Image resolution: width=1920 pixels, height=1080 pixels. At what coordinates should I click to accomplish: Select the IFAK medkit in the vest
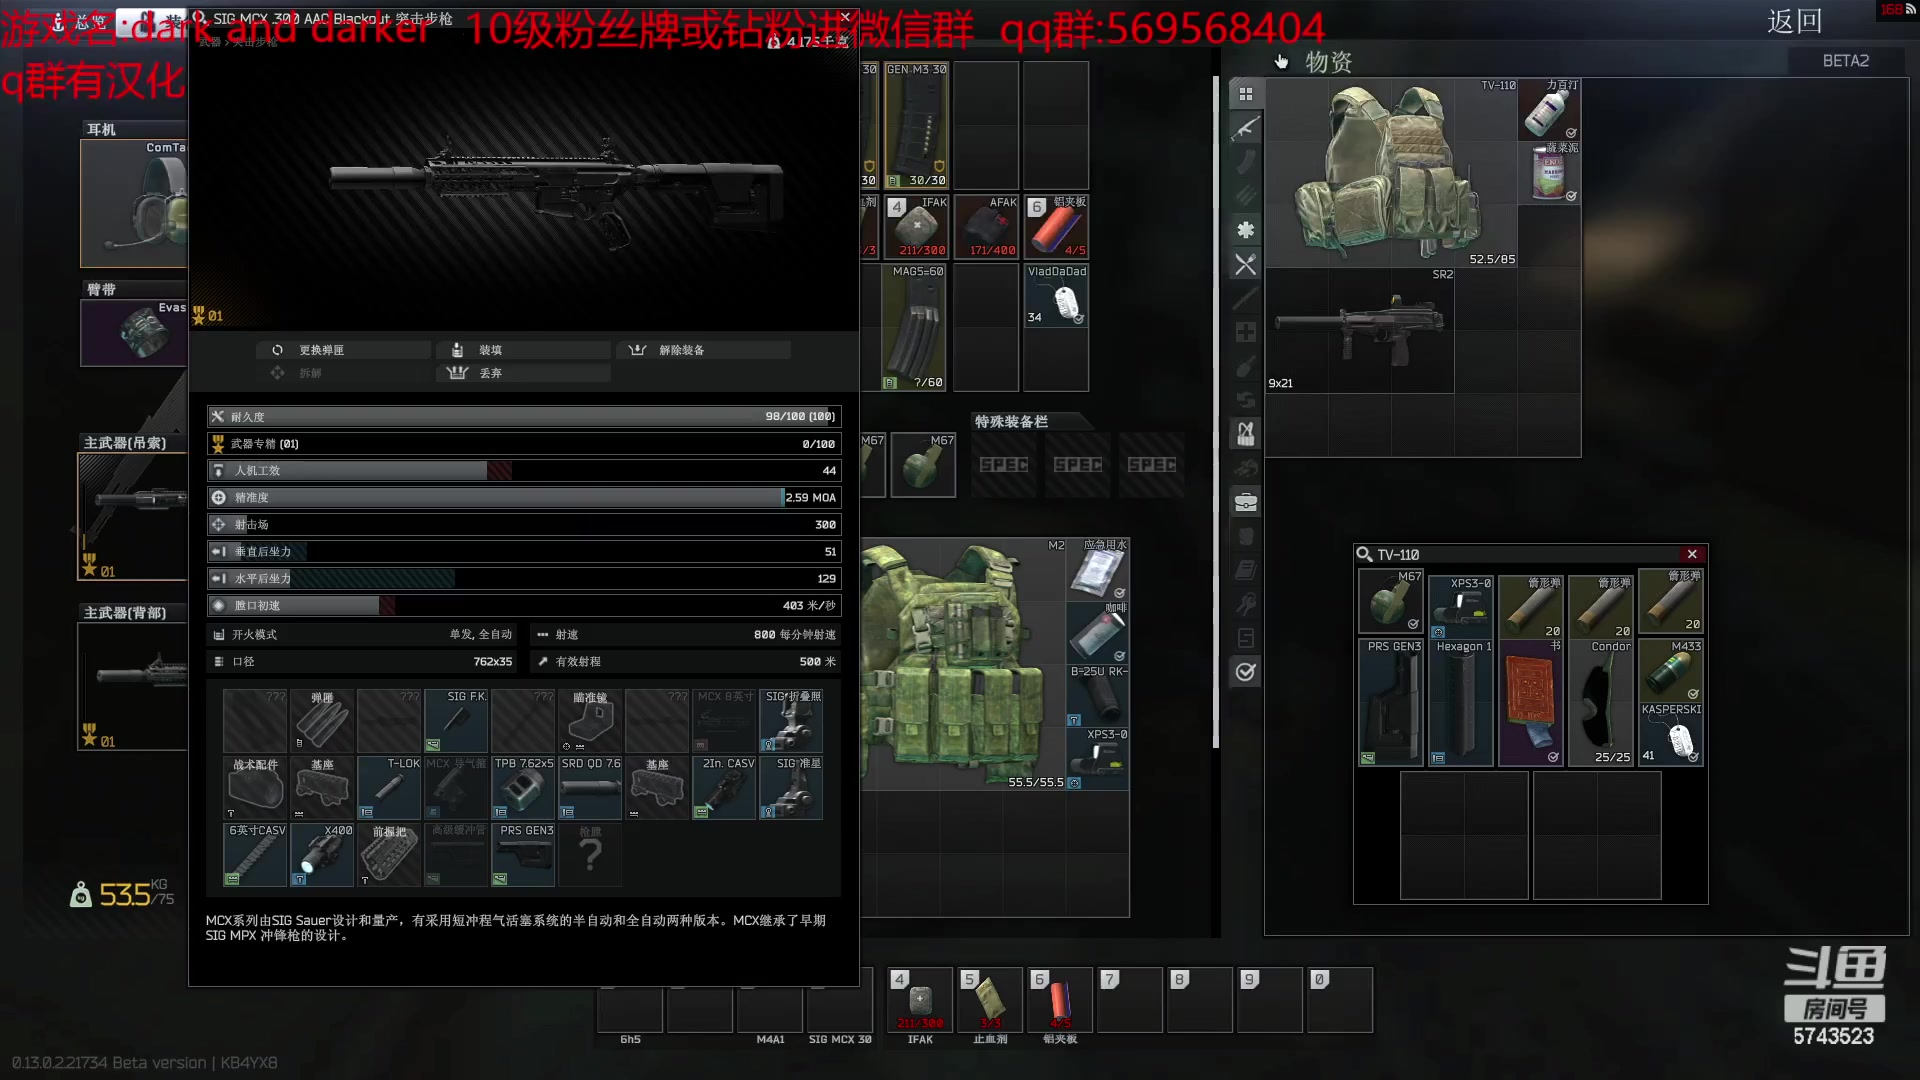point(916,226)
